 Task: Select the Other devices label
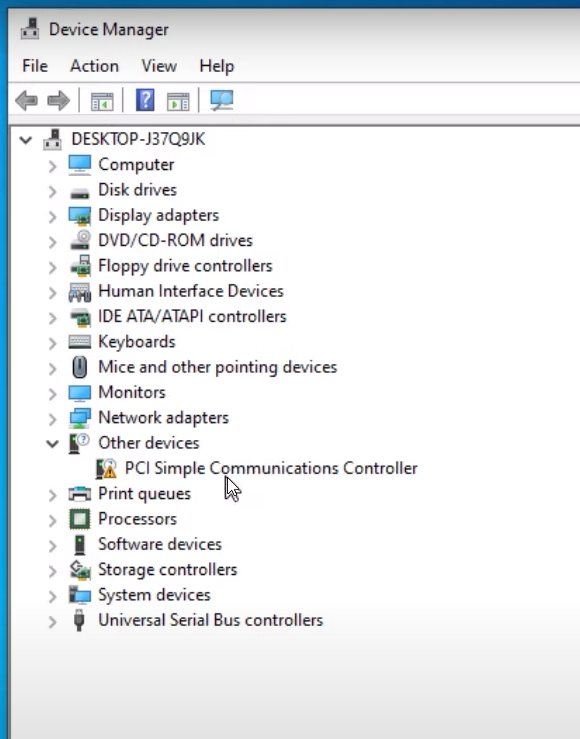[148, 443]
